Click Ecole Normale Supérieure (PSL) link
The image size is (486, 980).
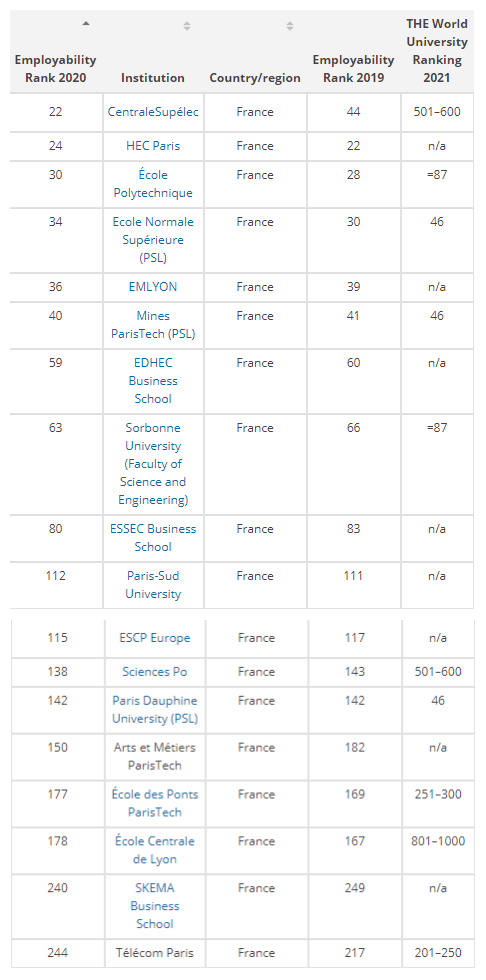(x=153, y=240)
